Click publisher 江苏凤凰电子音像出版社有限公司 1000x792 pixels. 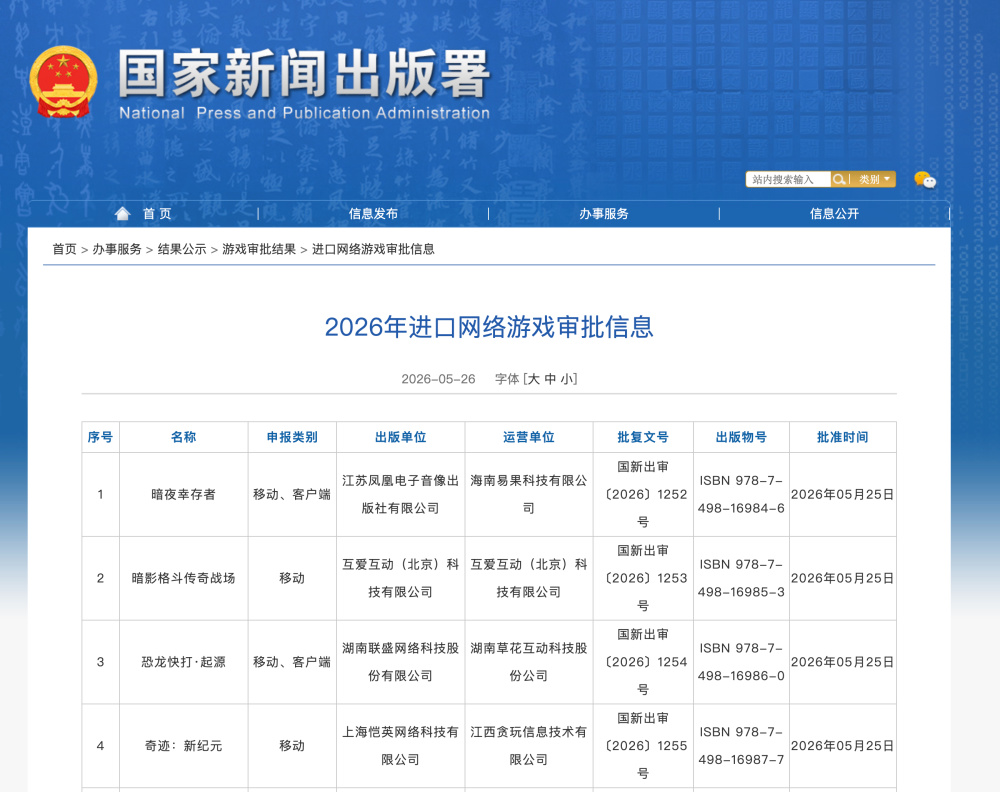click(x=401, y=494)
